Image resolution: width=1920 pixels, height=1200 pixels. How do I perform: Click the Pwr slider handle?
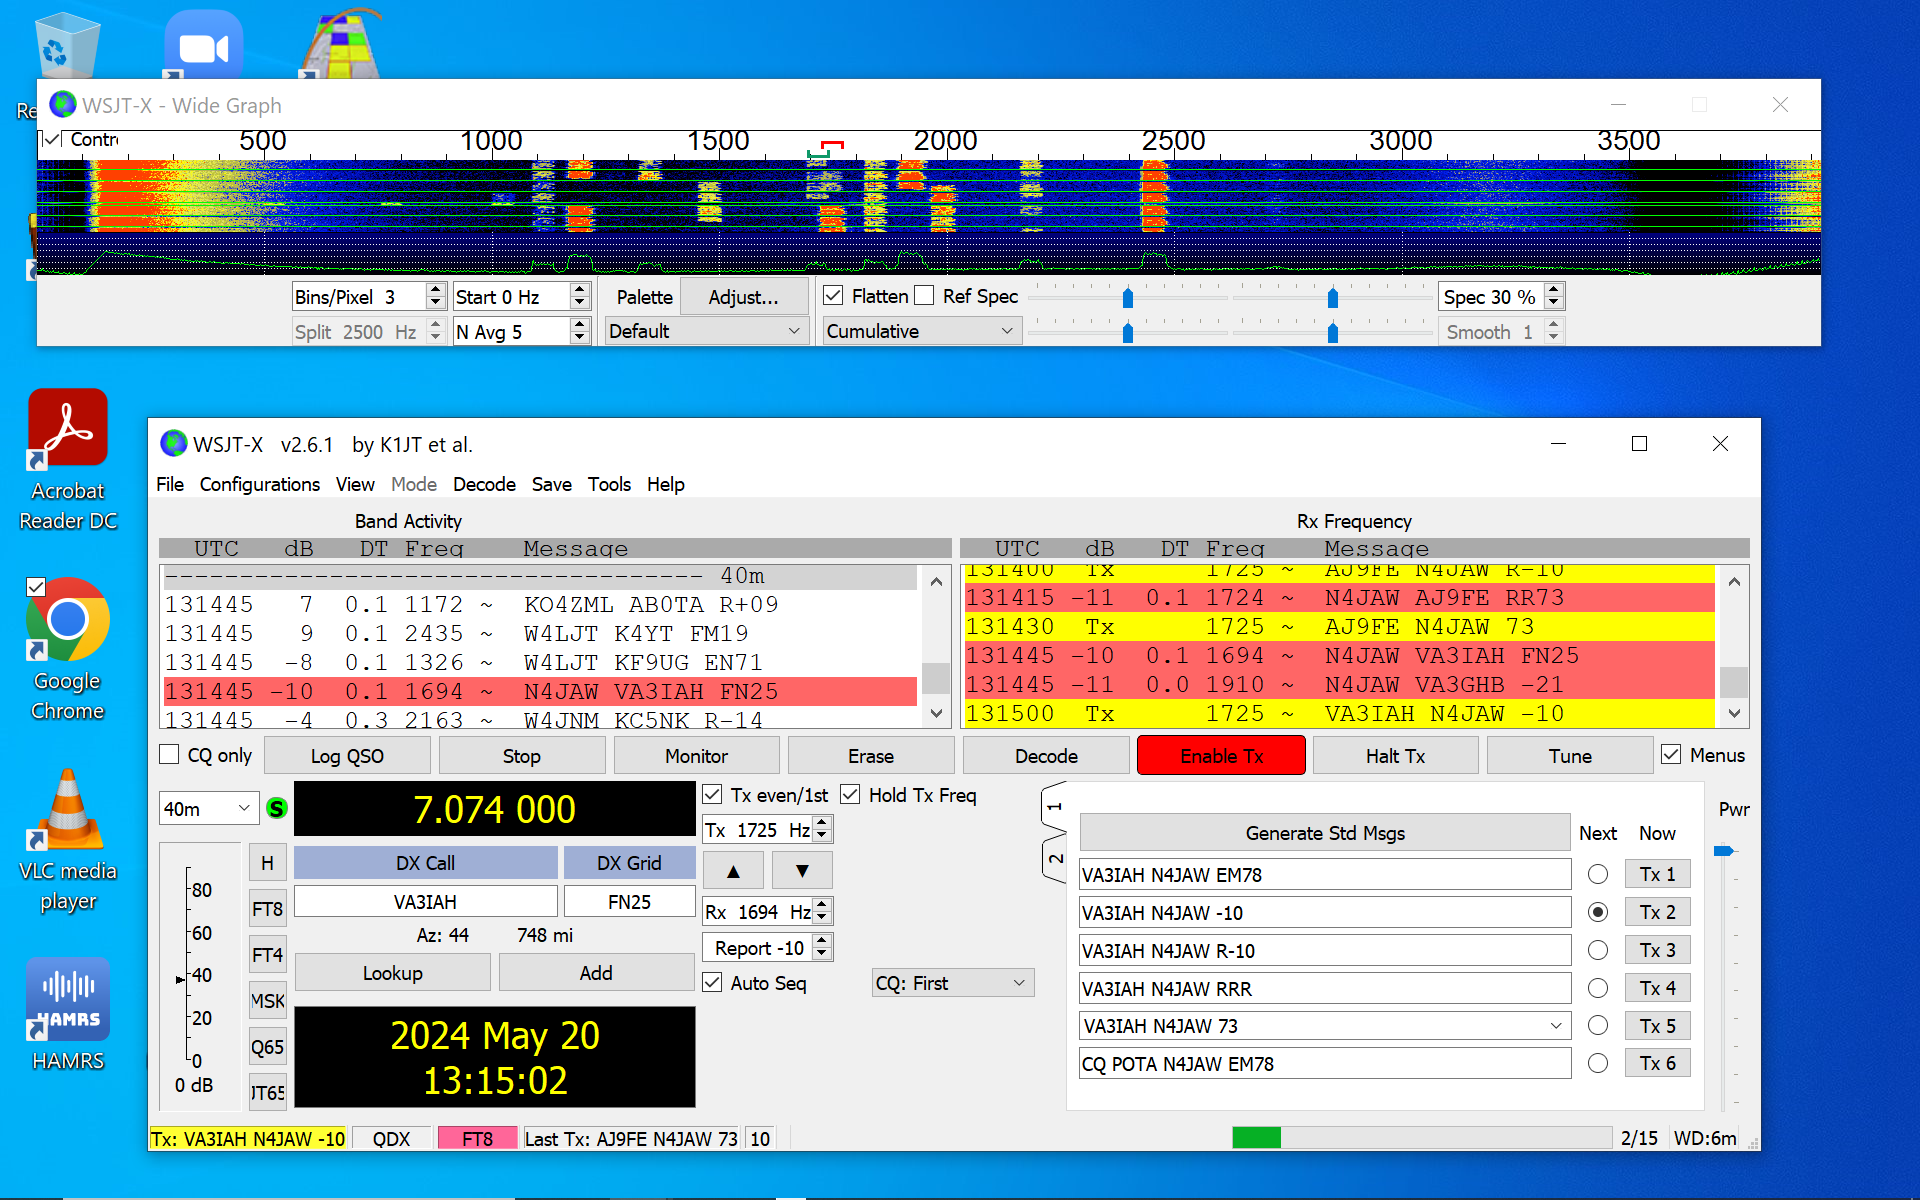click(1723, 851)
